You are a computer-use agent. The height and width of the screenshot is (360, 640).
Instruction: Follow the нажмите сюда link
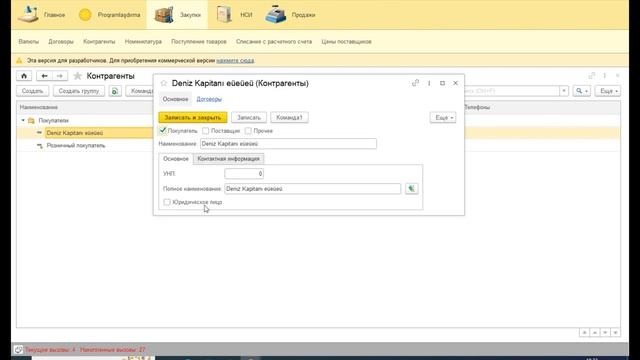click(235, 60)
